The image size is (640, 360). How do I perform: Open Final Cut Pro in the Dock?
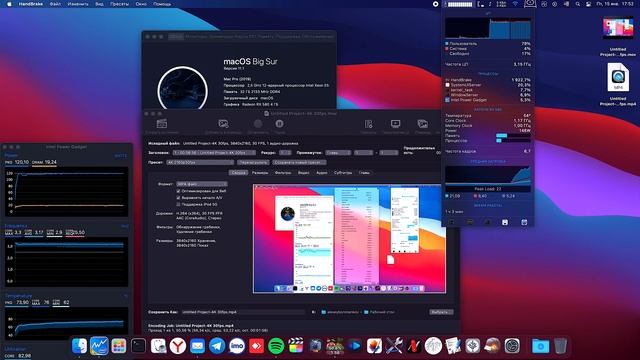[x=296, y=346]
